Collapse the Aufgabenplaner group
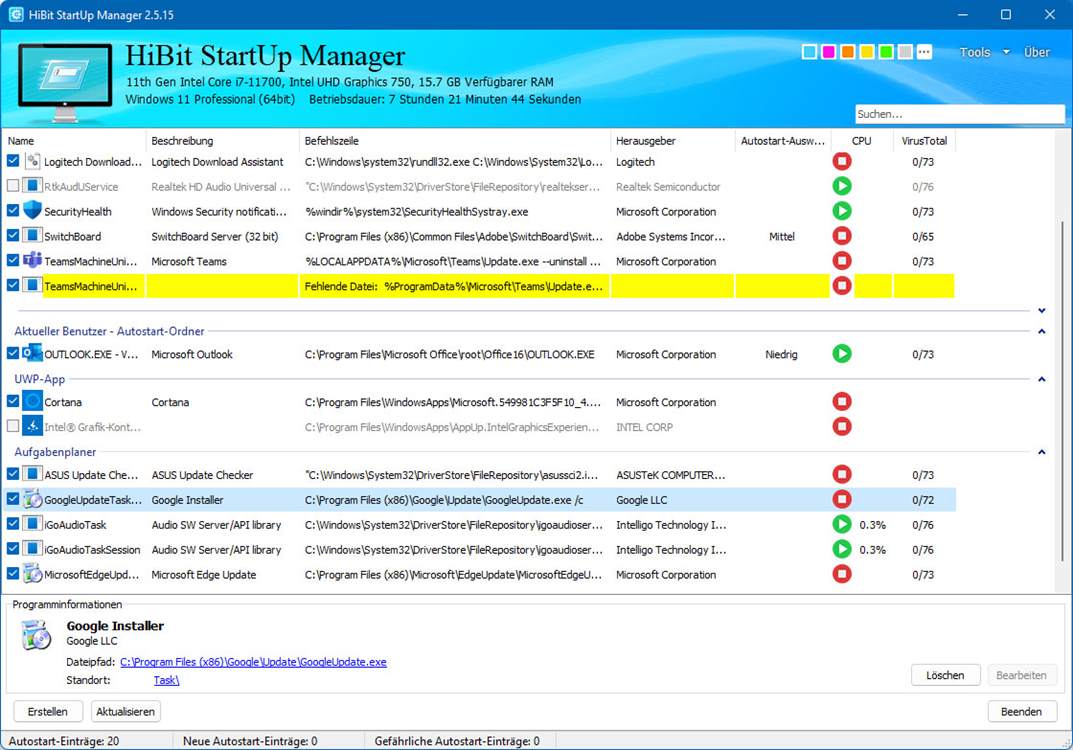Image resolution: width=1073 pixels, height=750 pixels. (1042, 452)
